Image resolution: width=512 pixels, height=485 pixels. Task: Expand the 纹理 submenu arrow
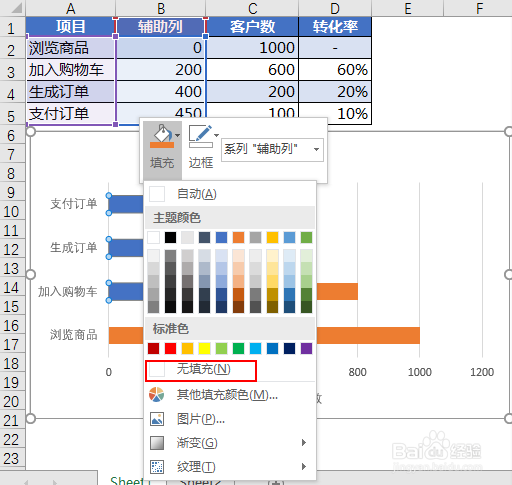[304, 467]
